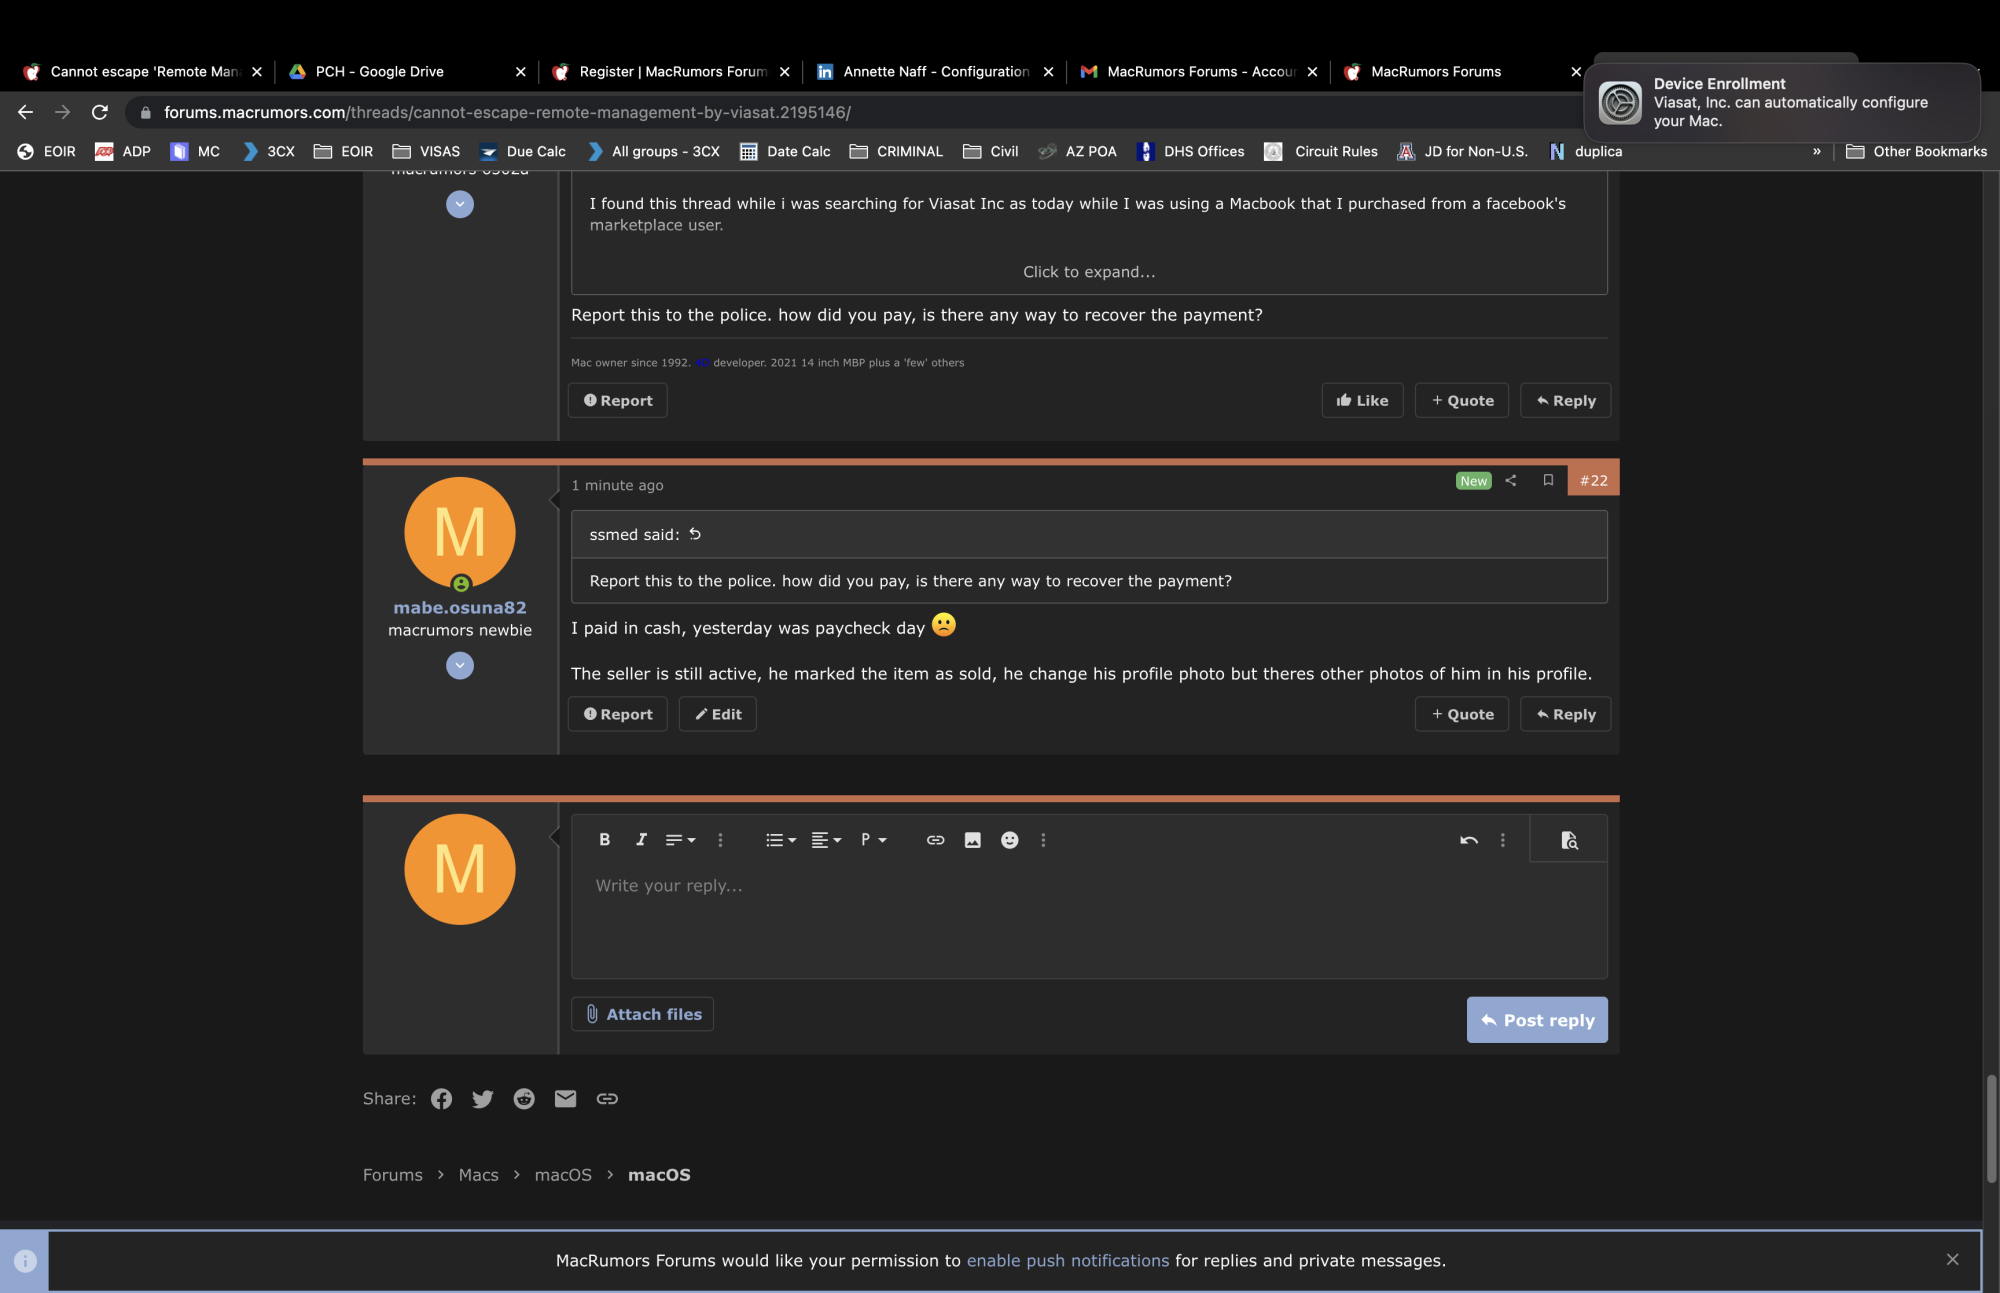Insert image using editor toolbar
Screen dimensions: 2000x1293
coord(972,840)
